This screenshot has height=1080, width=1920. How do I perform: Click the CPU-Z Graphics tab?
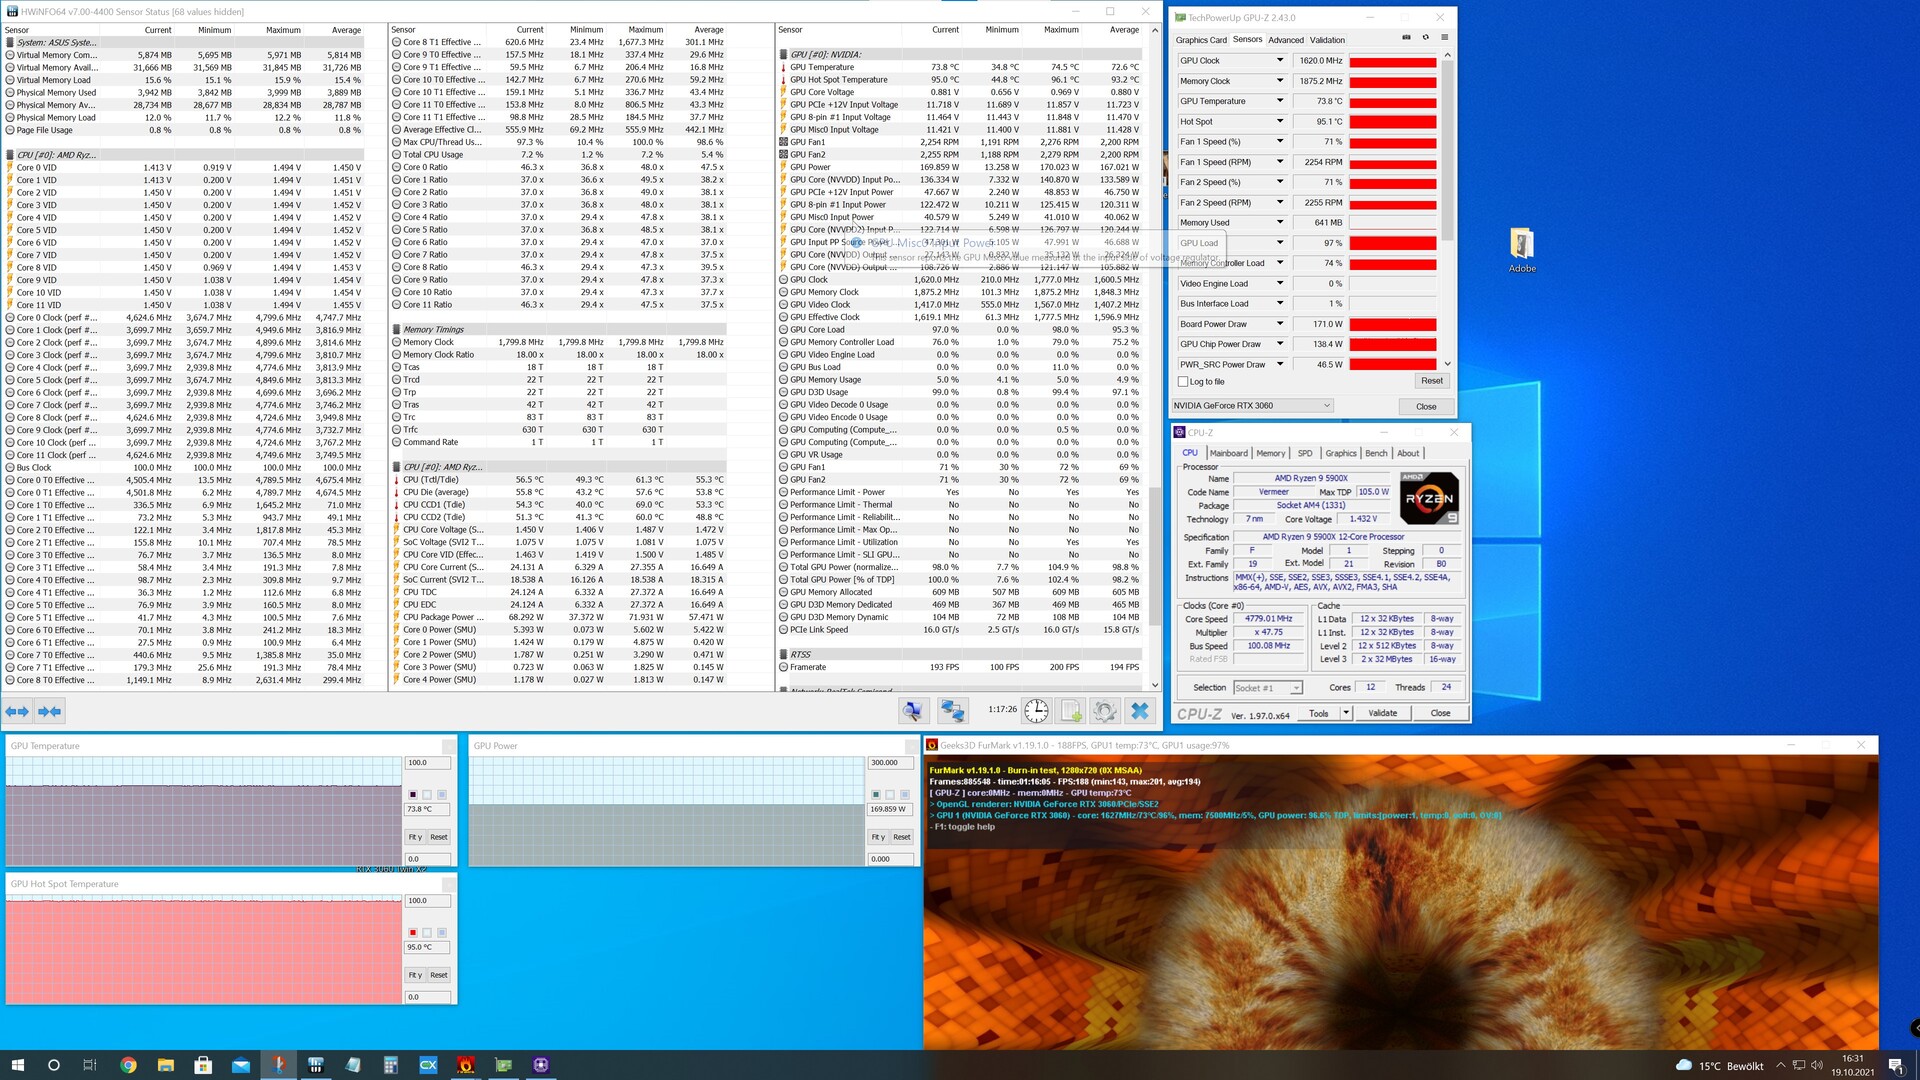point(1341,453)
